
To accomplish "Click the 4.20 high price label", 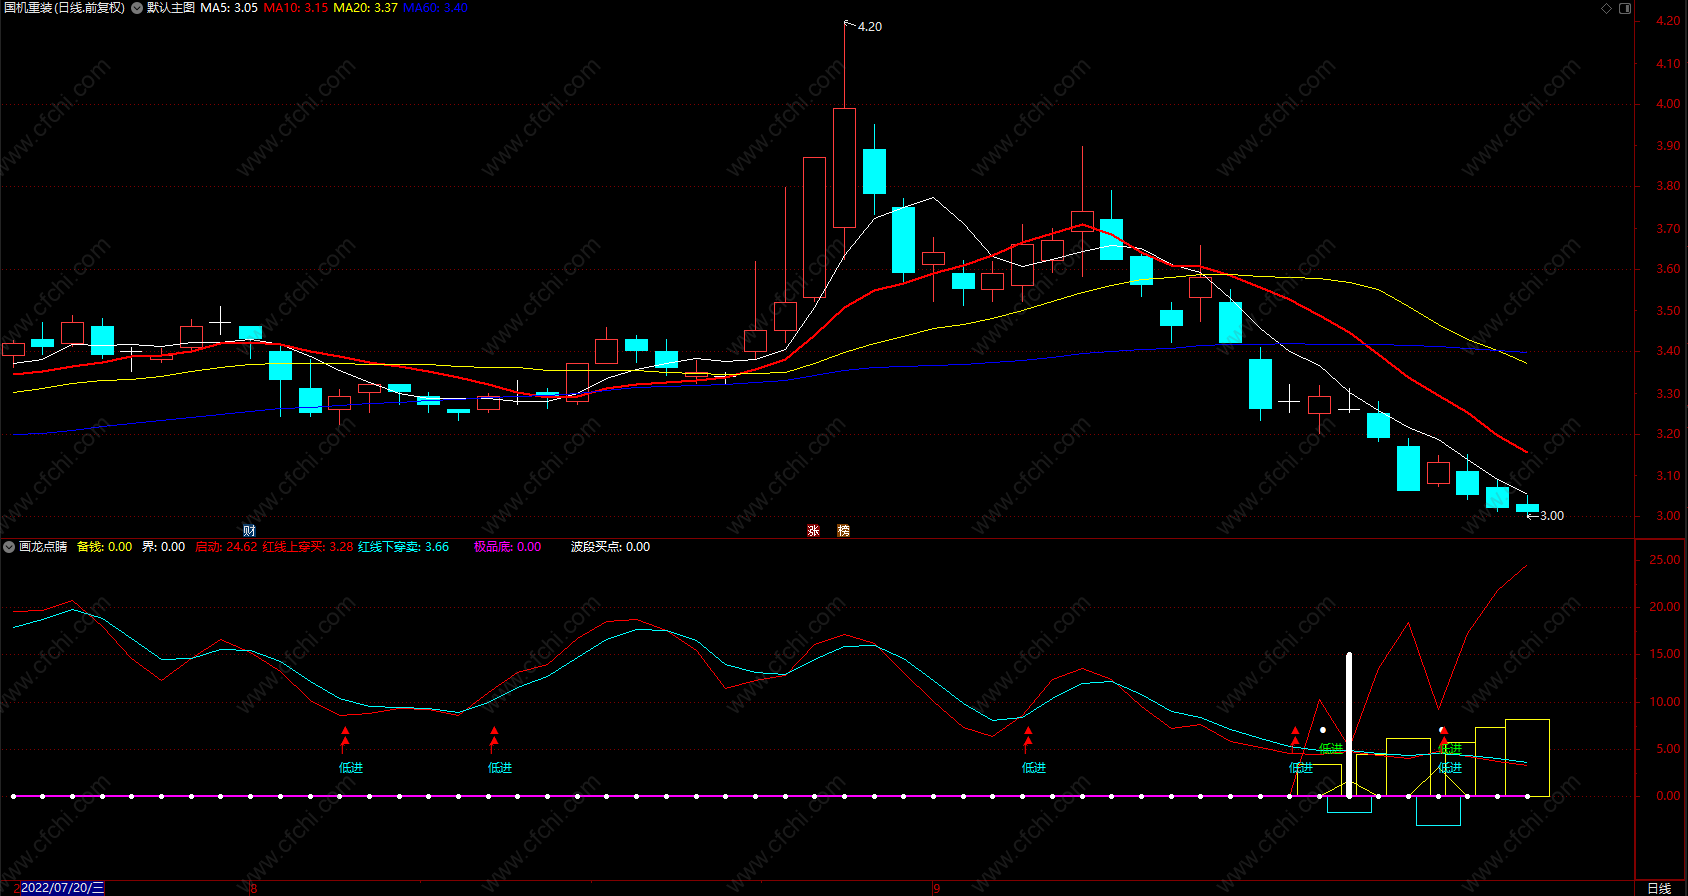I will [870, 27].
